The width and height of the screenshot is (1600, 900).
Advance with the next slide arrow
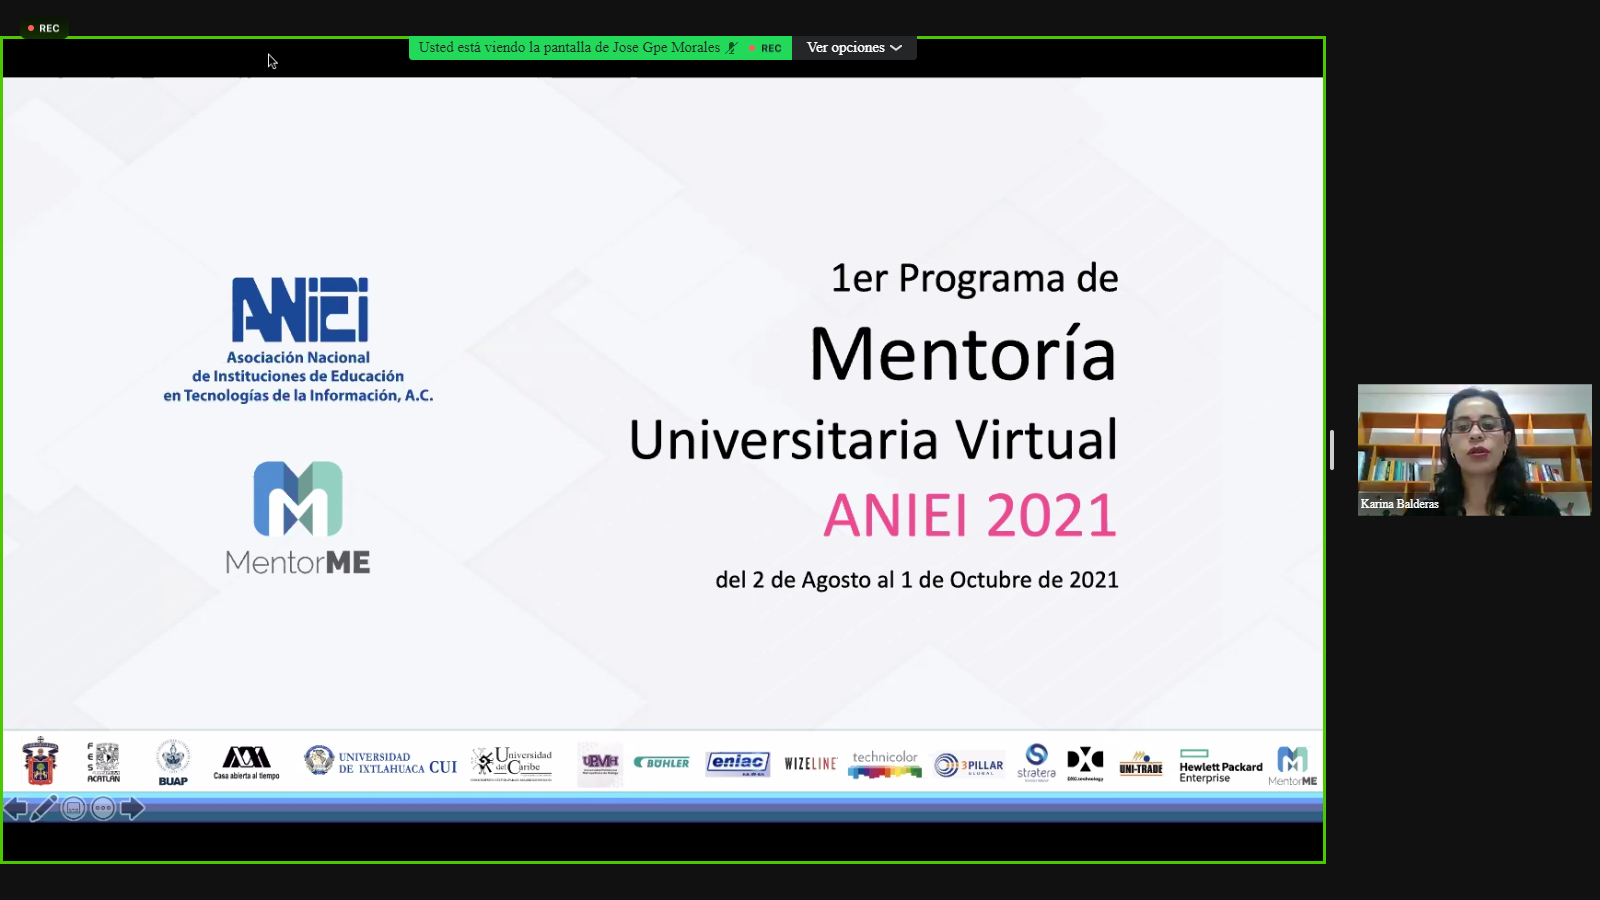[x=133, y=808]
